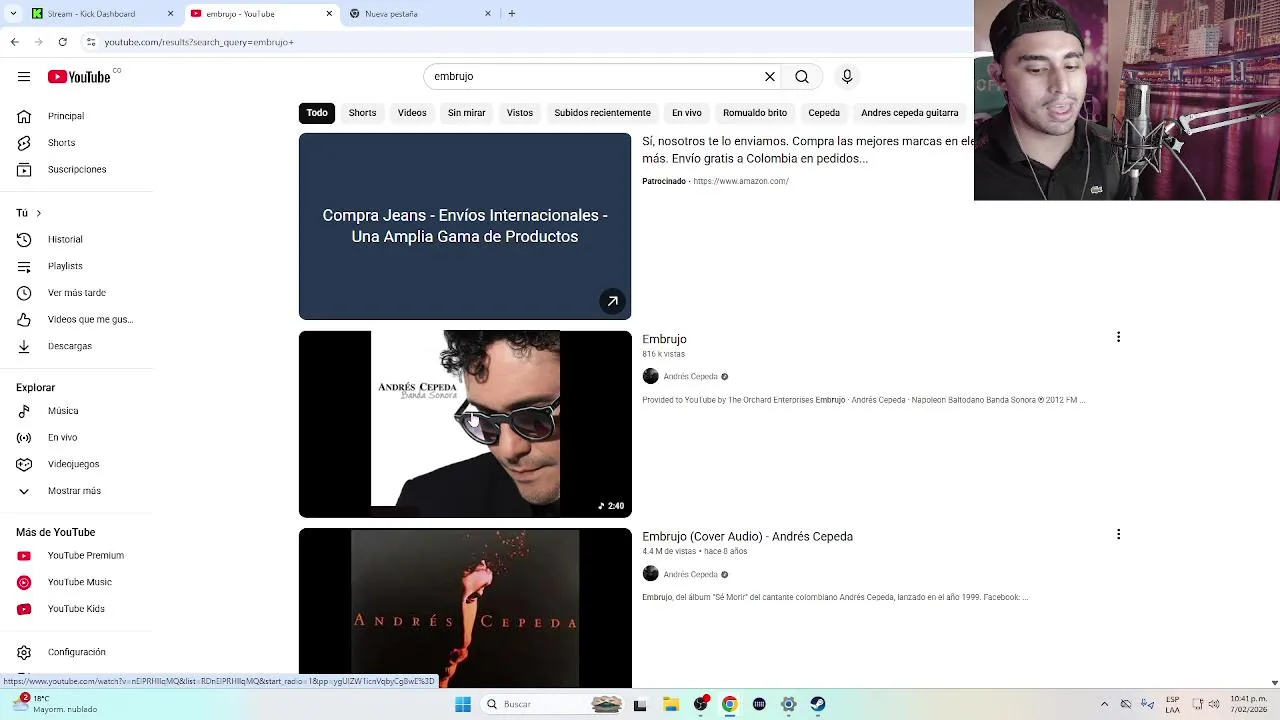Go to the YouTube logo home

pyautogui.click(x=79, y=77)
